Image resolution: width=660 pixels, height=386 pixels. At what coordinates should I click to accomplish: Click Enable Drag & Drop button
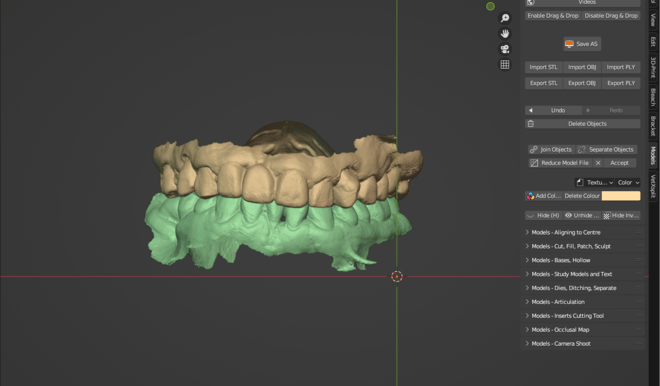pos(553,16)
